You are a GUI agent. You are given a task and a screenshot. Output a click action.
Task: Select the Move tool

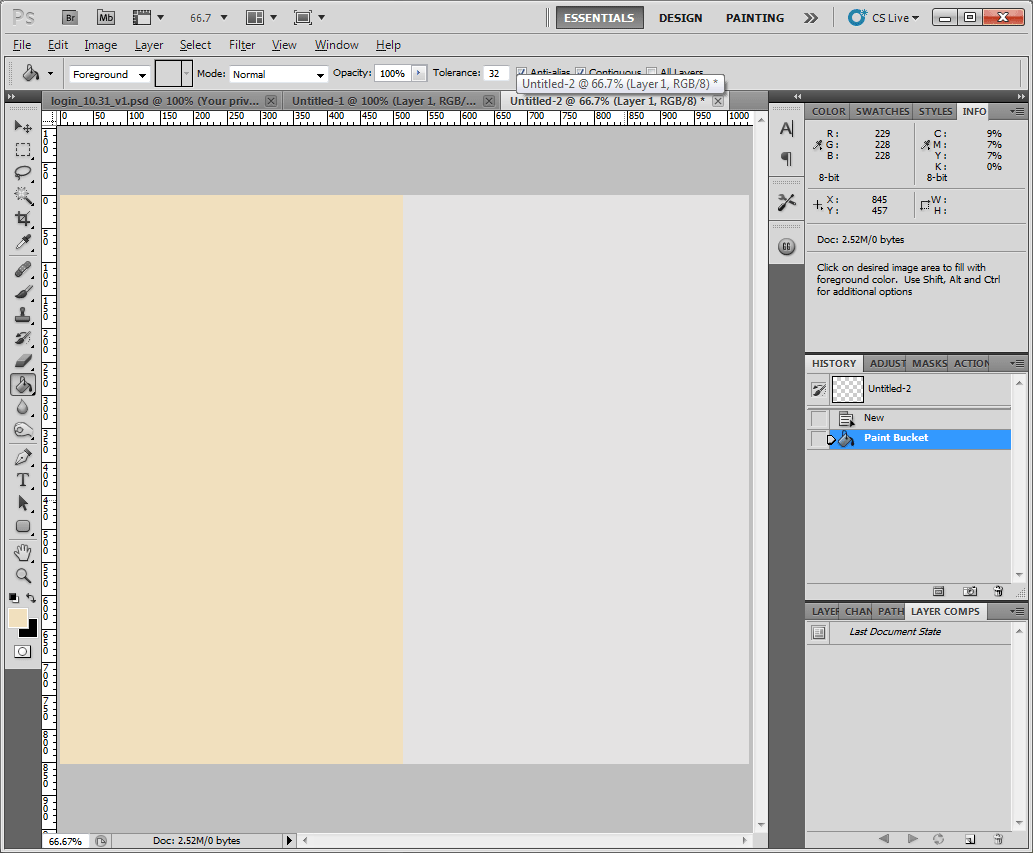pyautogui.click(x=23, y=126)
